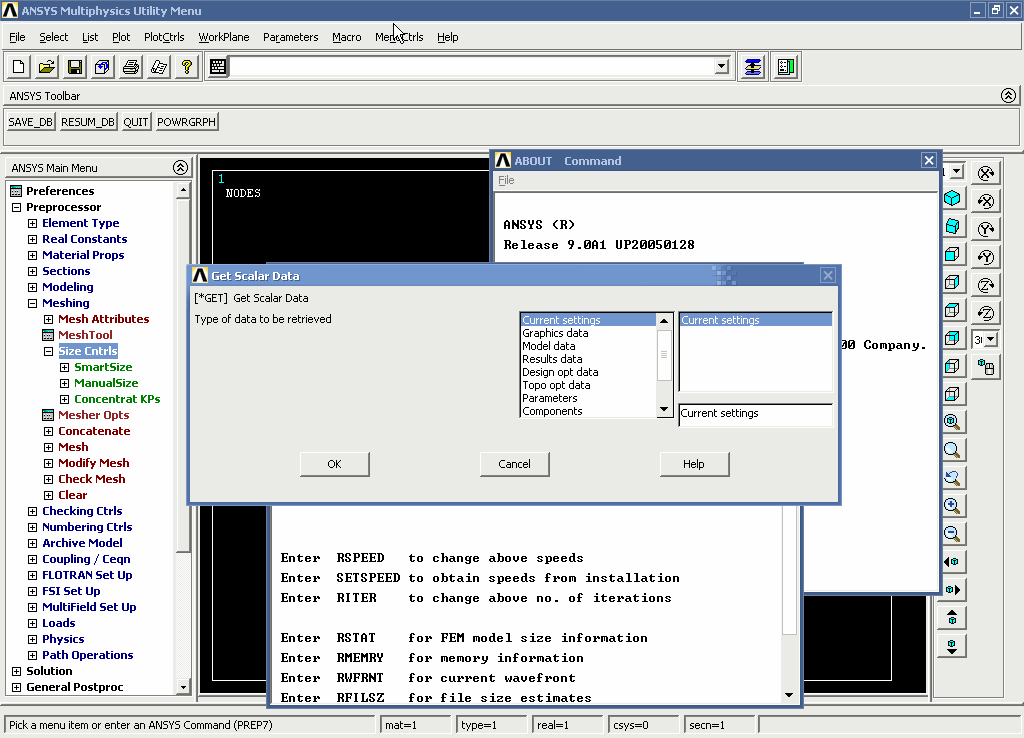Click Fit View zoom icon
1024x738 pixels.
tap(952, 422)
